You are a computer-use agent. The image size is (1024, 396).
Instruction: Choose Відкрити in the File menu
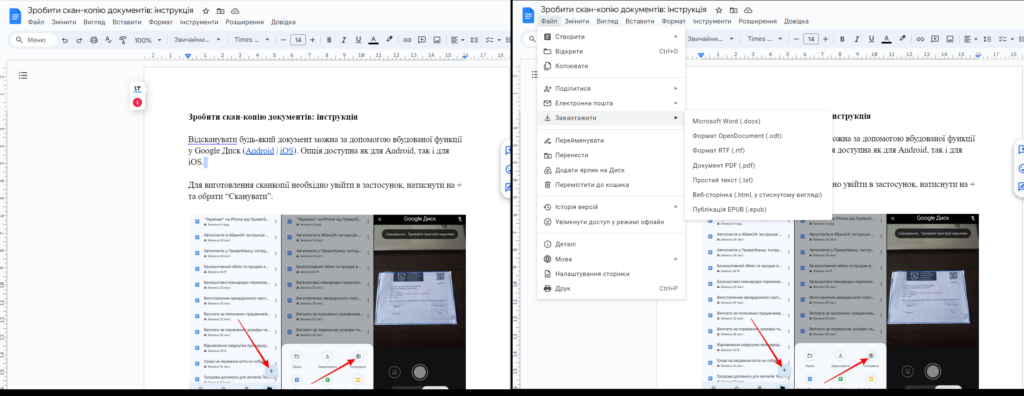pyautogui.click(x=611, y=51)
